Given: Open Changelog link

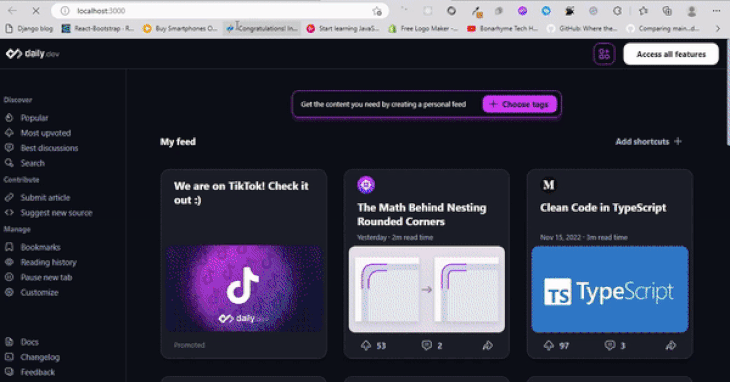Looking at the screenshot, I should (32, 357).
